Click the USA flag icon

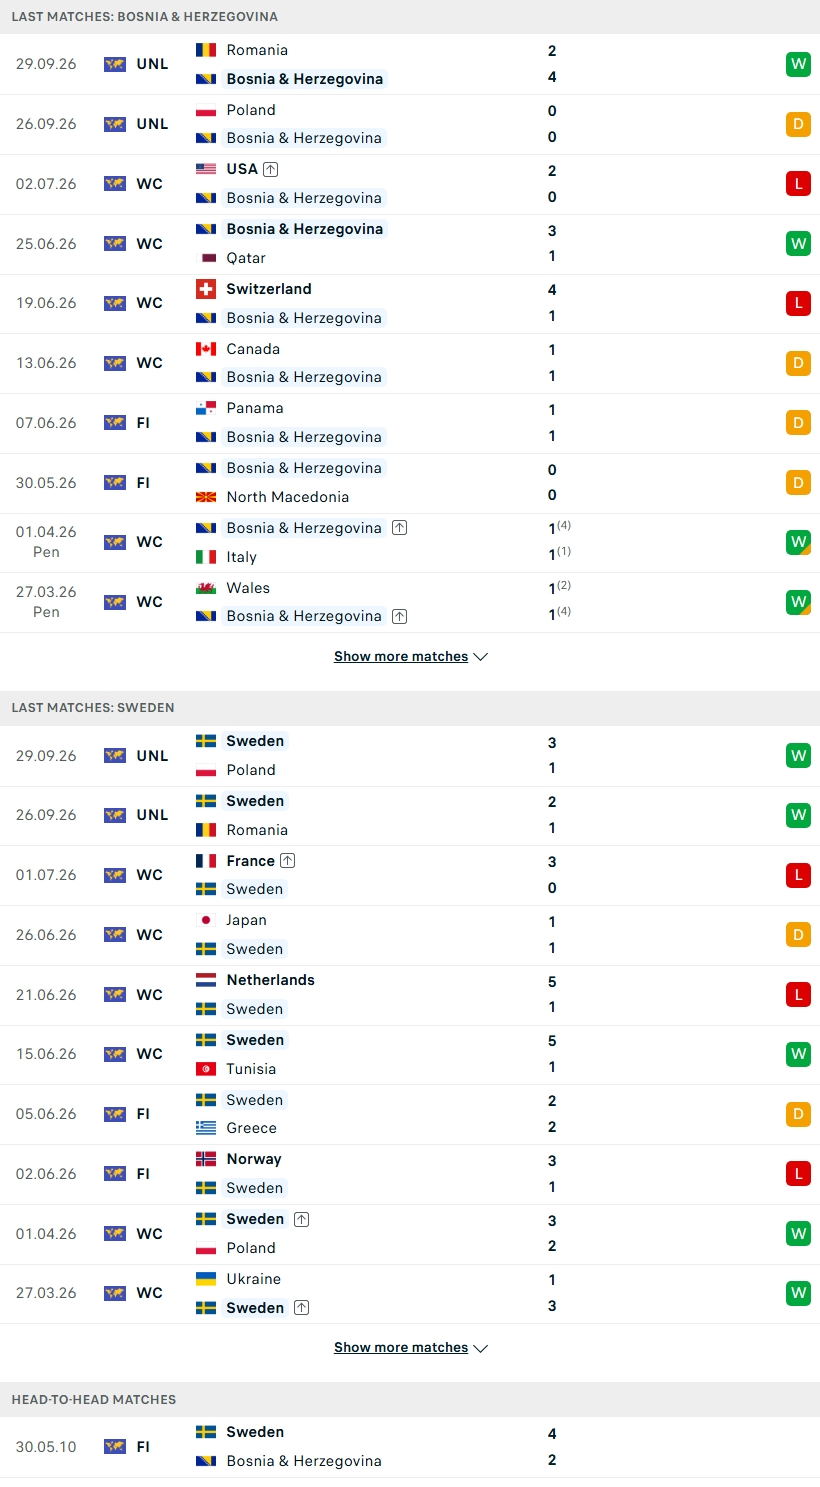[x=206, y=169]
